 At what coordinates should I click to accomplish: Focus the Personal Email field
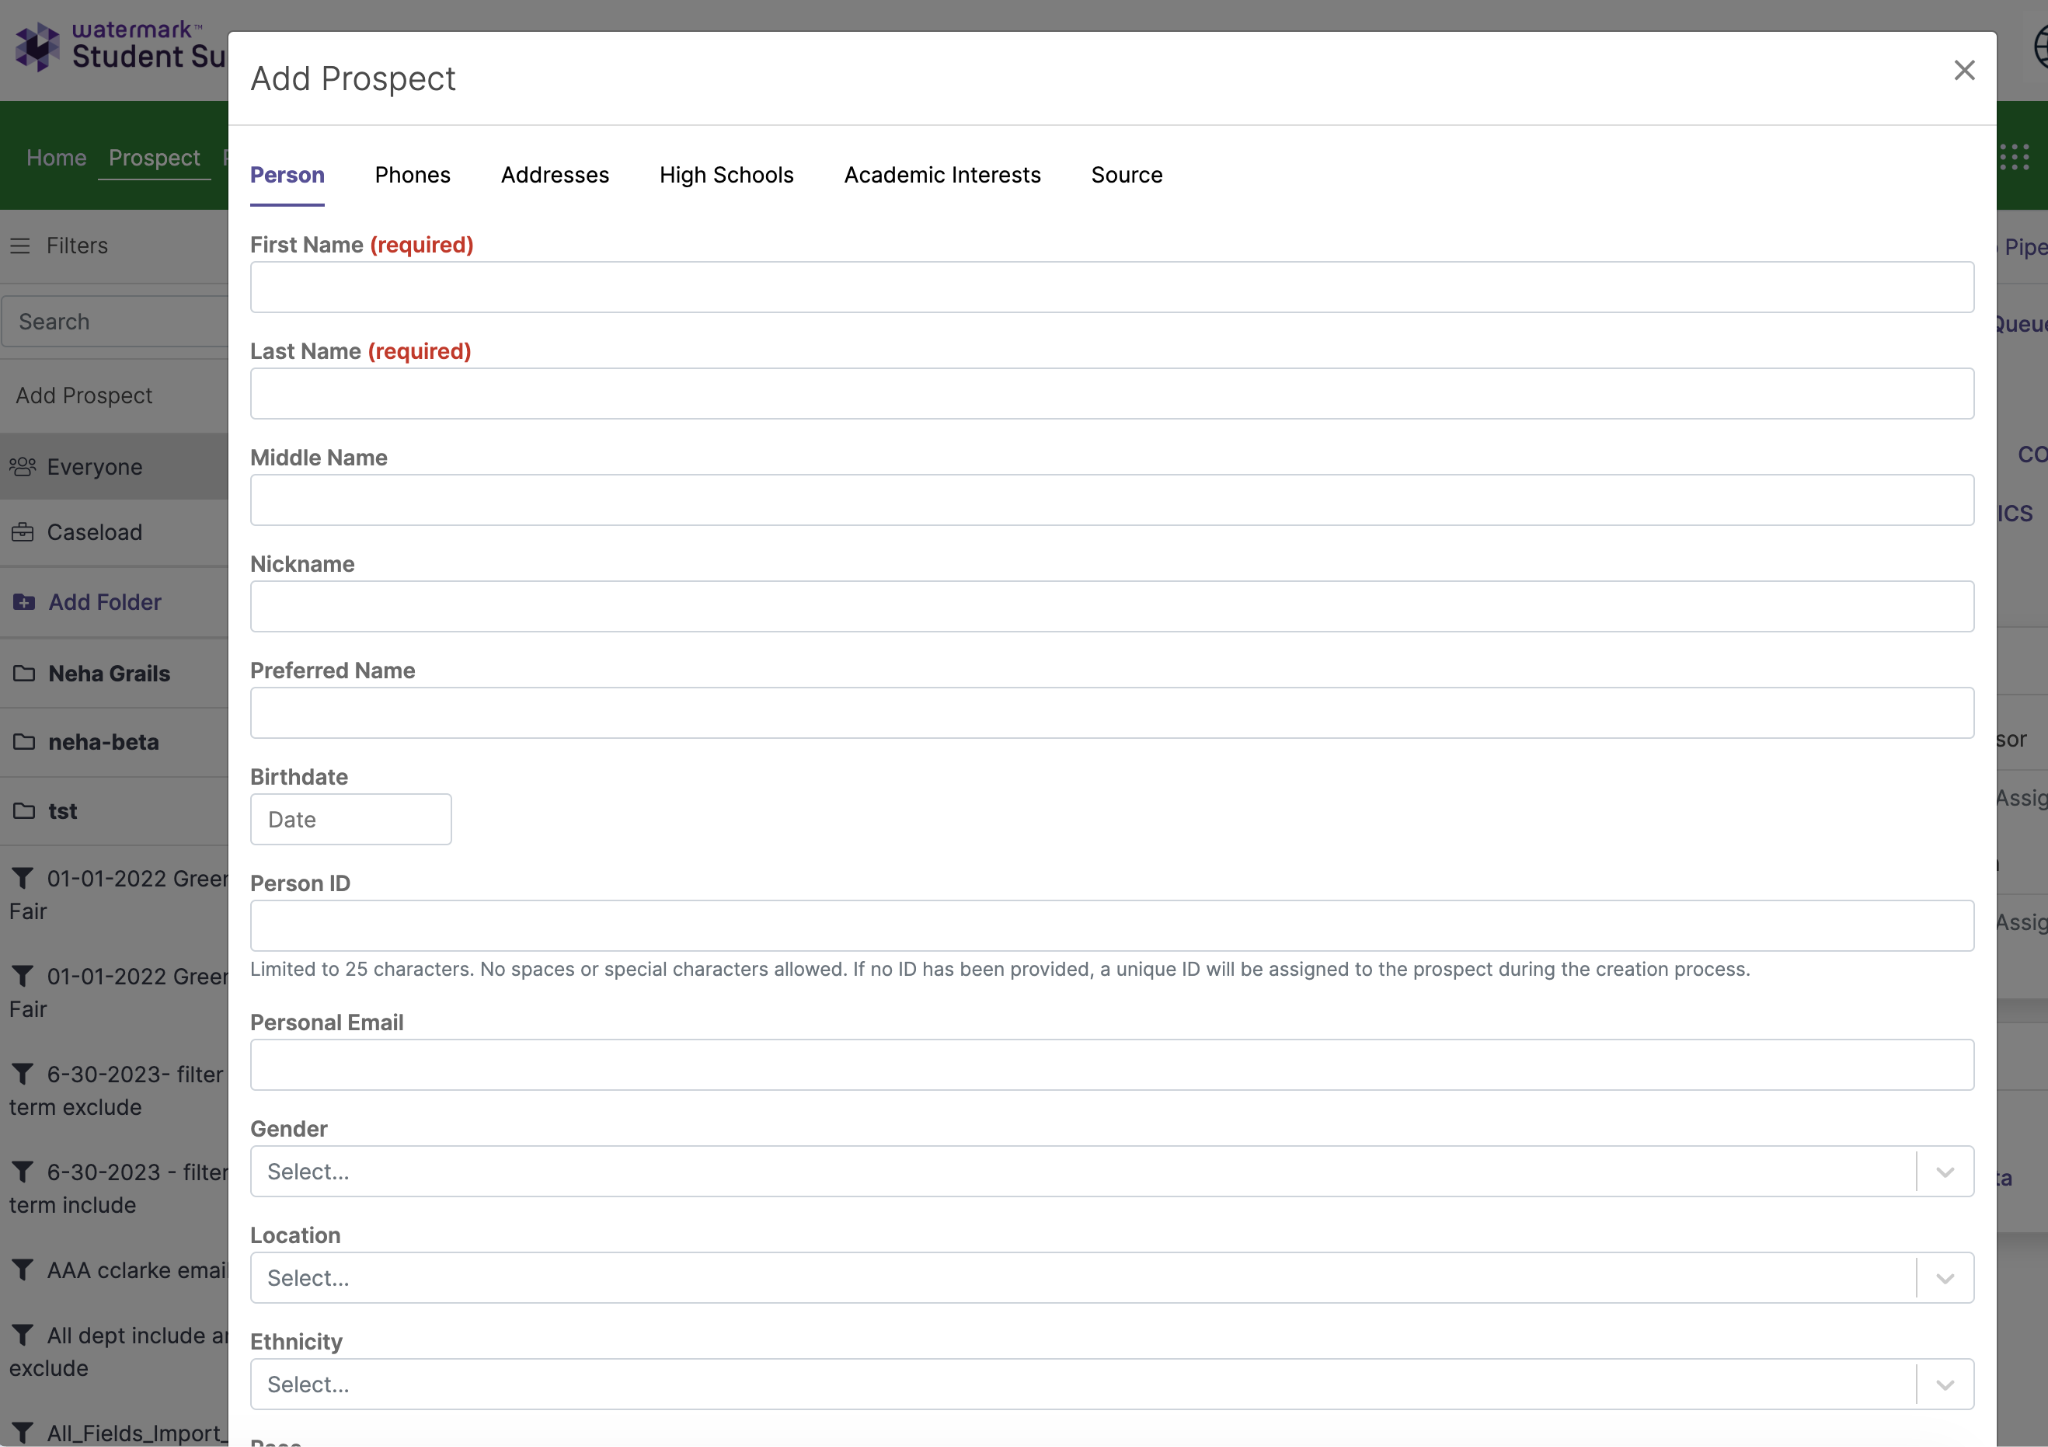coord(1112,1065)
